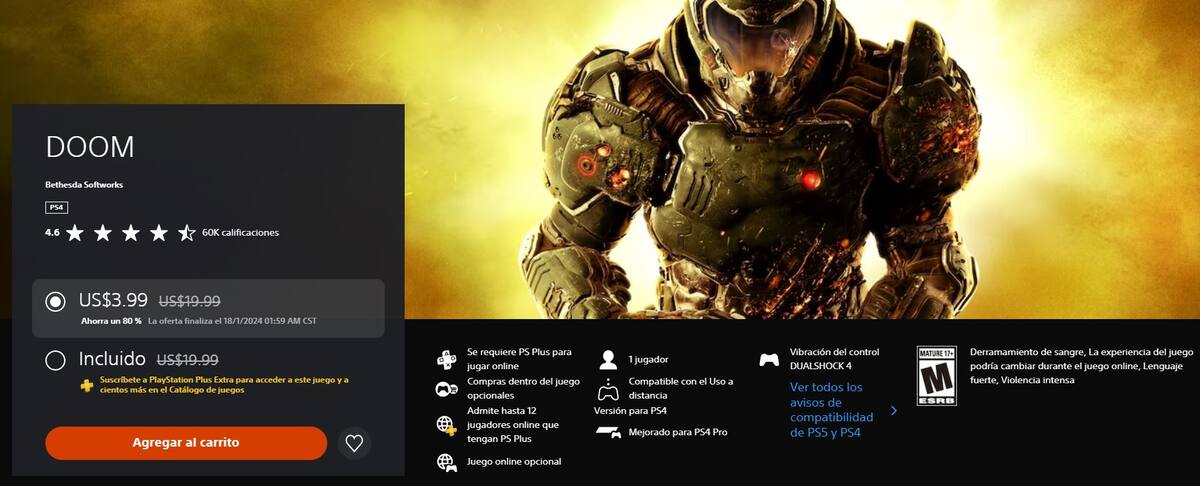Screen dimensions: 1200x486
Task: Click the crossed-out US$19.99 price beside US$3.99
Action: [190, 300]
